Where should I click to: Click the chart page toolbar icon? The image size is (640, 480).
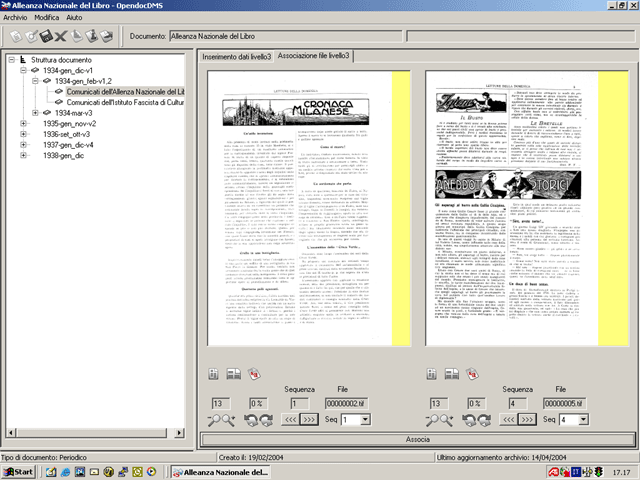click(x=76, y=36)
